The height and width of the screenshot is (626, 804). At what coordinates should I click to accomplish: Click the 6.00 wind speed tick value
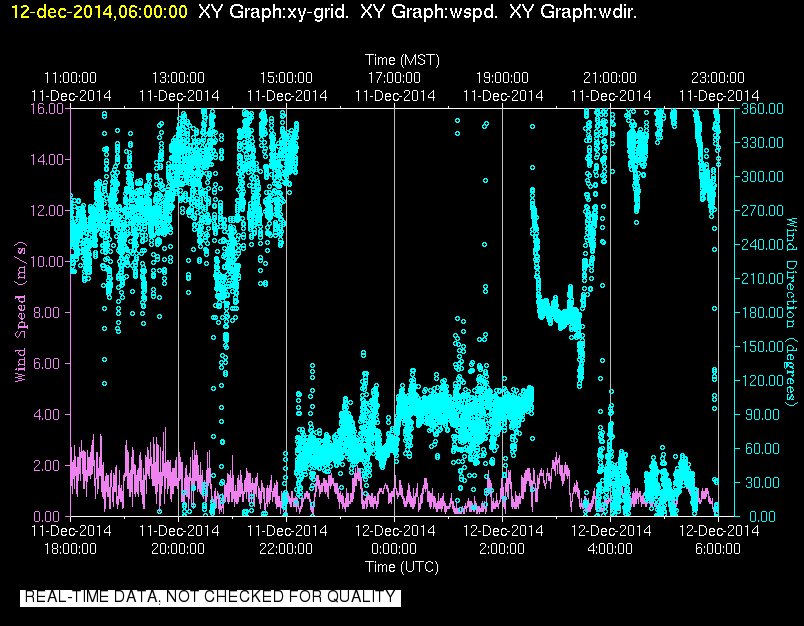pyautogui.click(x=47, y=364)
